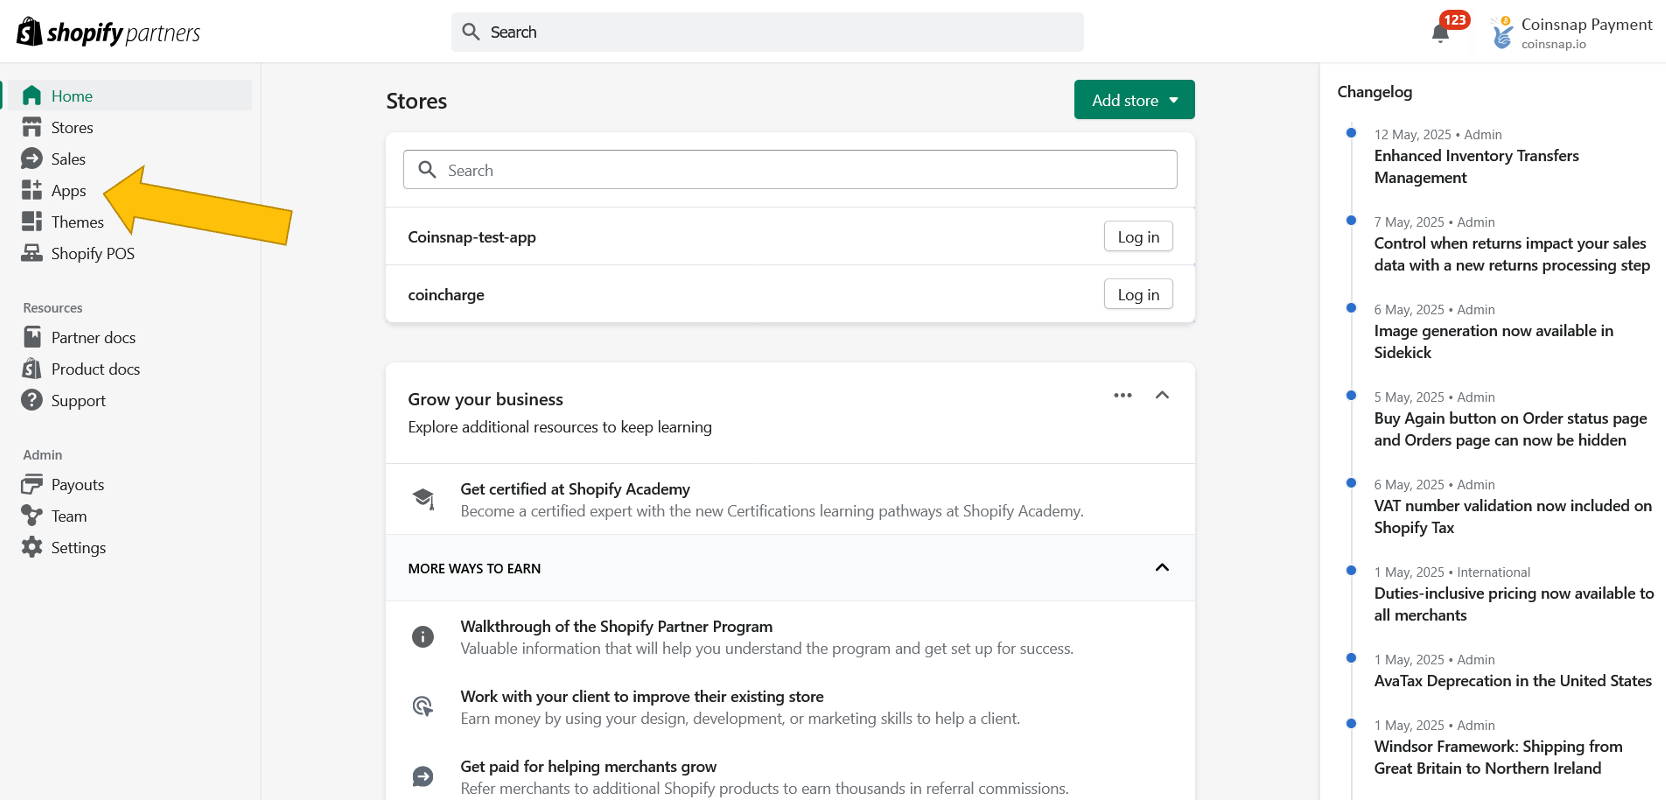This screenshot has width=1666, height=808.
Task: Log in to coincharge store
Action: click(x=1138, y=294)
